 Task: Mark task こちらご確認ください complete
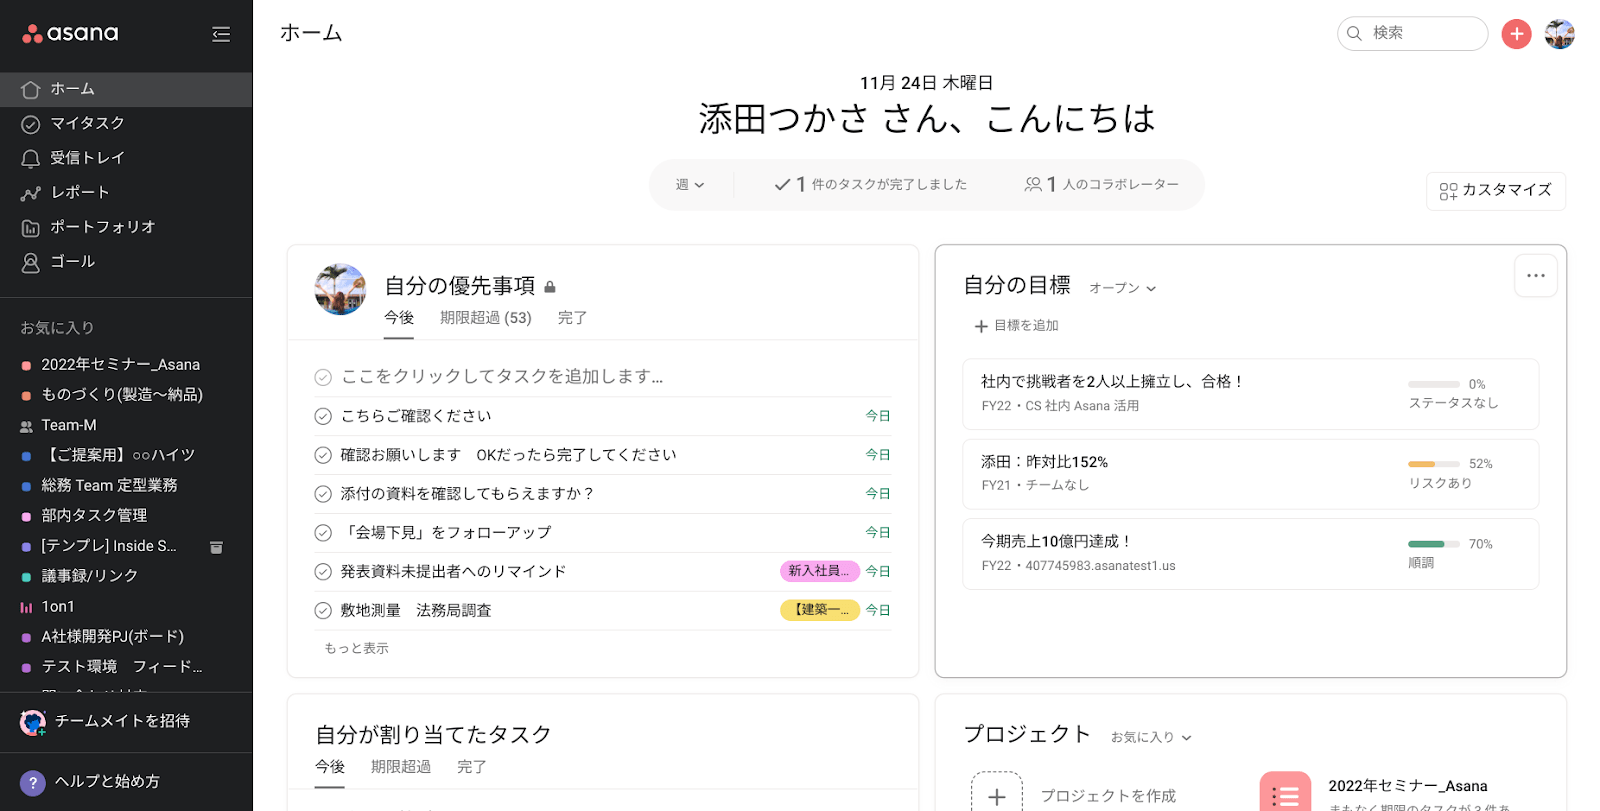coord(323,416)
